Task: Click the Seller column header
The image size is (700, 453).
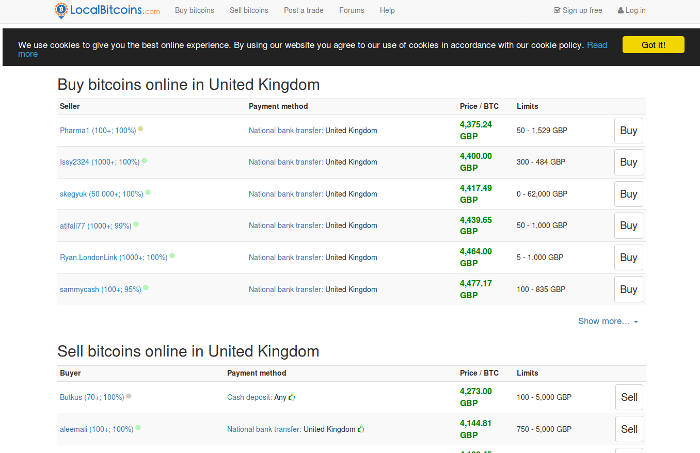Action: [x=70, y=106]
